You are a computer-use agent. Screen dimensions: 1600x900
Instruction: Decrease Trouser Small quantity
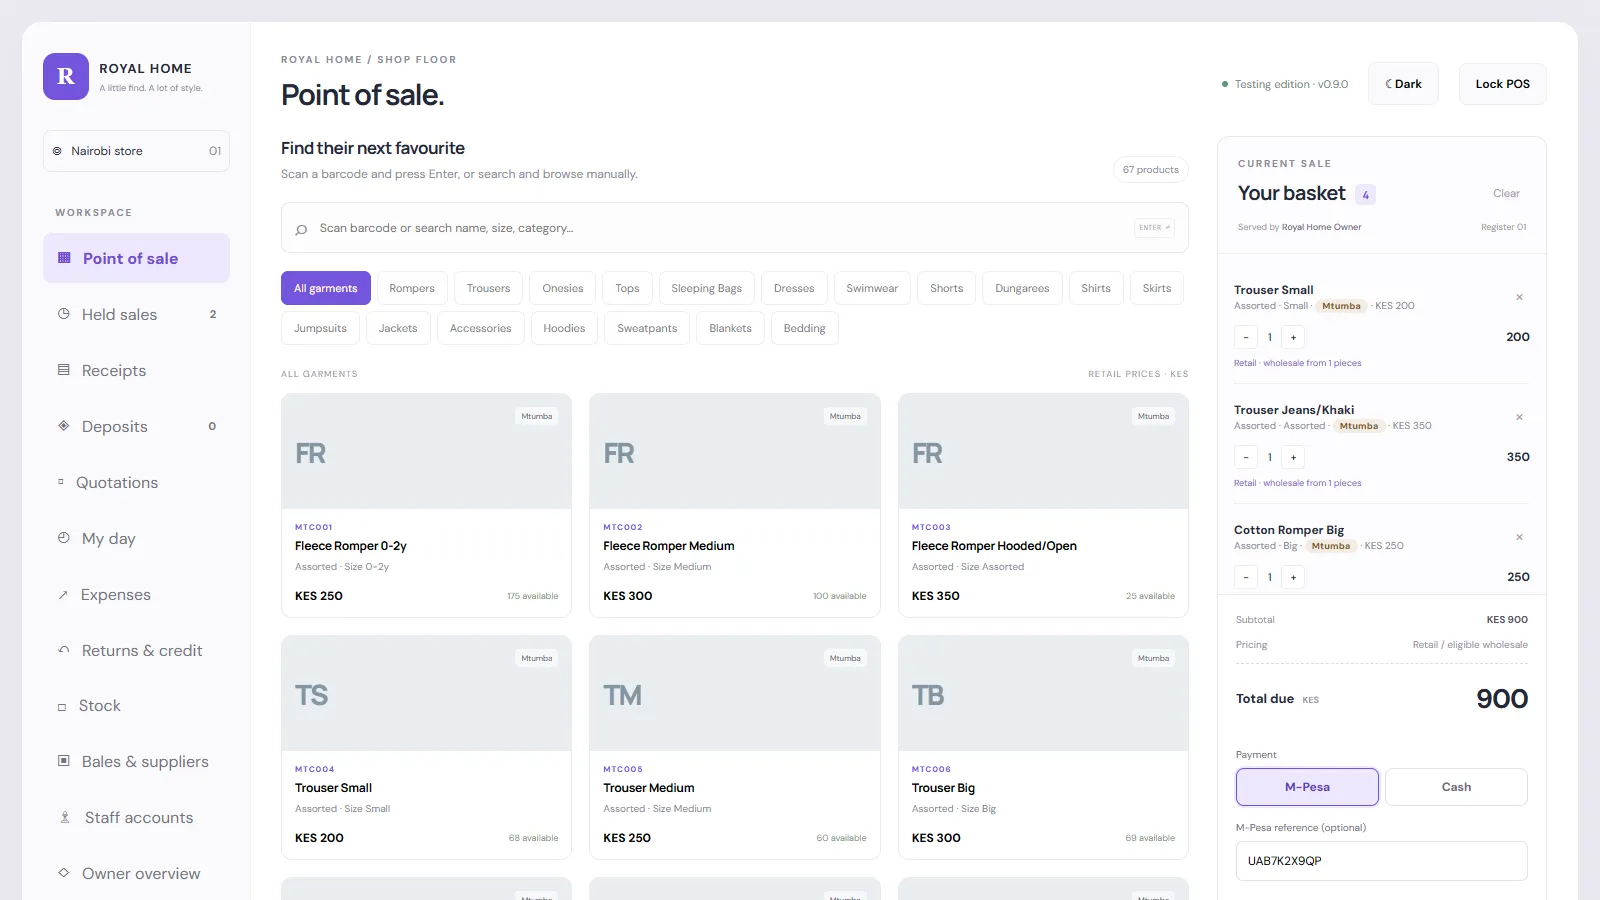1246,337
